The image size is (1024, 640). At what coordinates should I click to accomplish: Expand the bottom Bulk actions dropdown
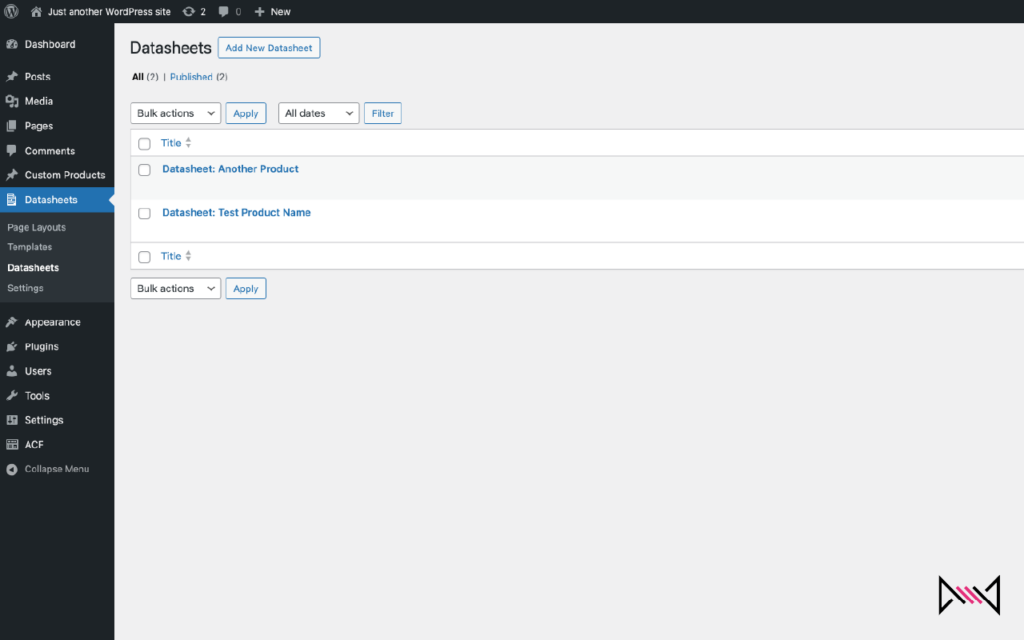coord(175,288)
